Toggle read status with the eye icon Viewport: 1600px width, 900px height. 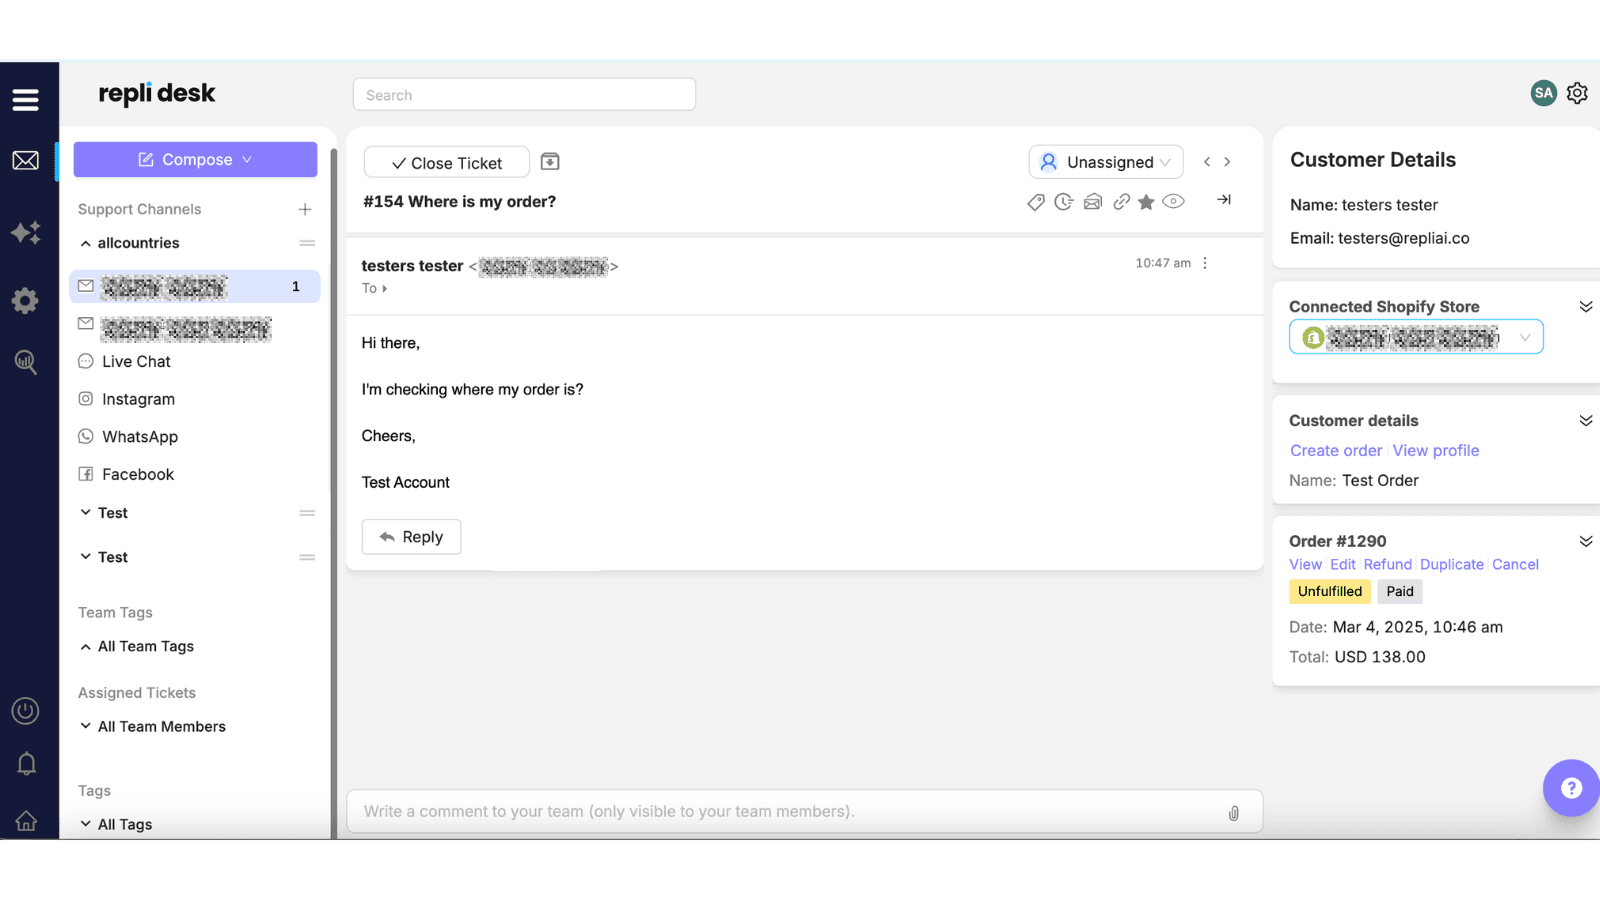pyautogui.click(x=1174, y=201)
